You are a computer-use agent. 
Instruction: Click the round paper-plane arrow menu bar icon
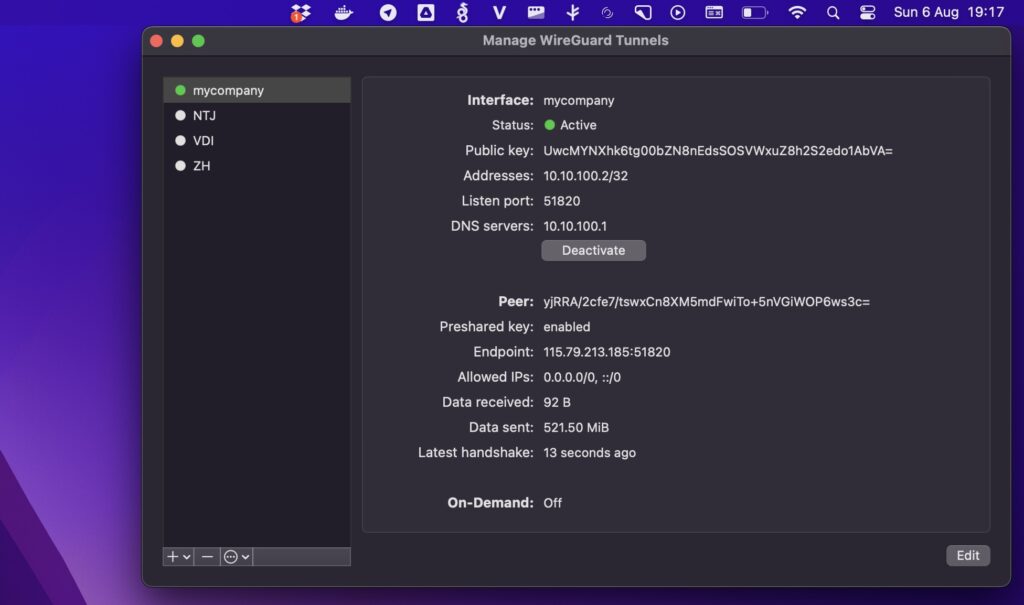(388, 12)
